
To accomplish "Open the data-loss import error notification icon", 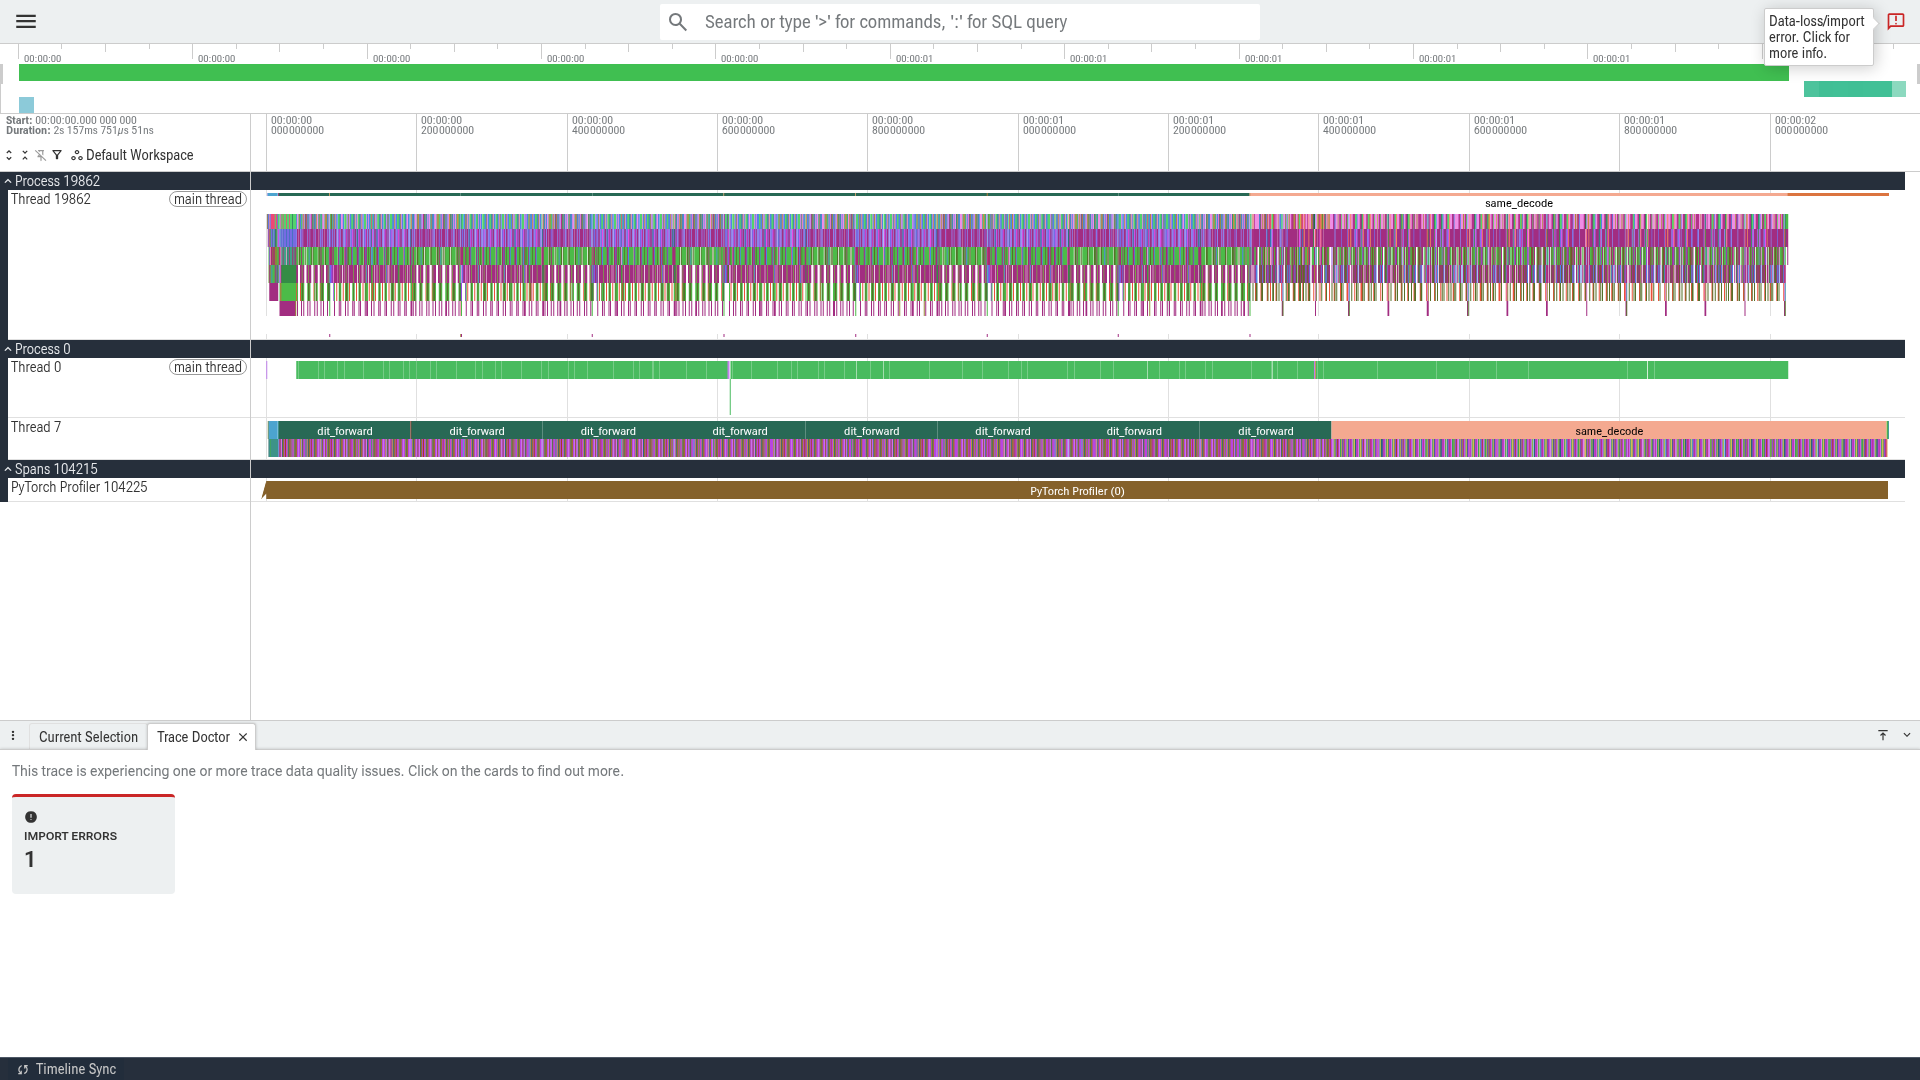I will 1895,21.
